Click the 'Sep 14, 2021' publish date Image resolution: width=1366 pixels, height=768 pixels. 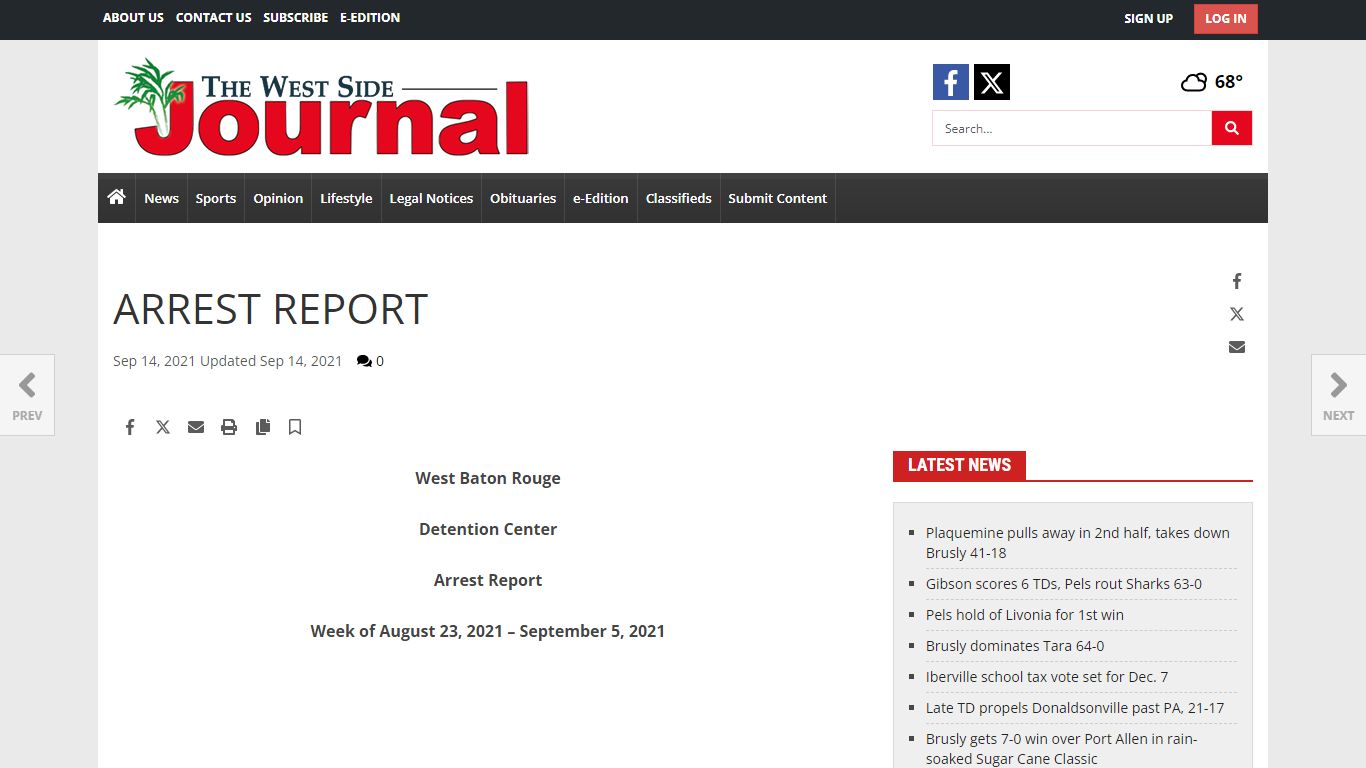pos(154,361)
